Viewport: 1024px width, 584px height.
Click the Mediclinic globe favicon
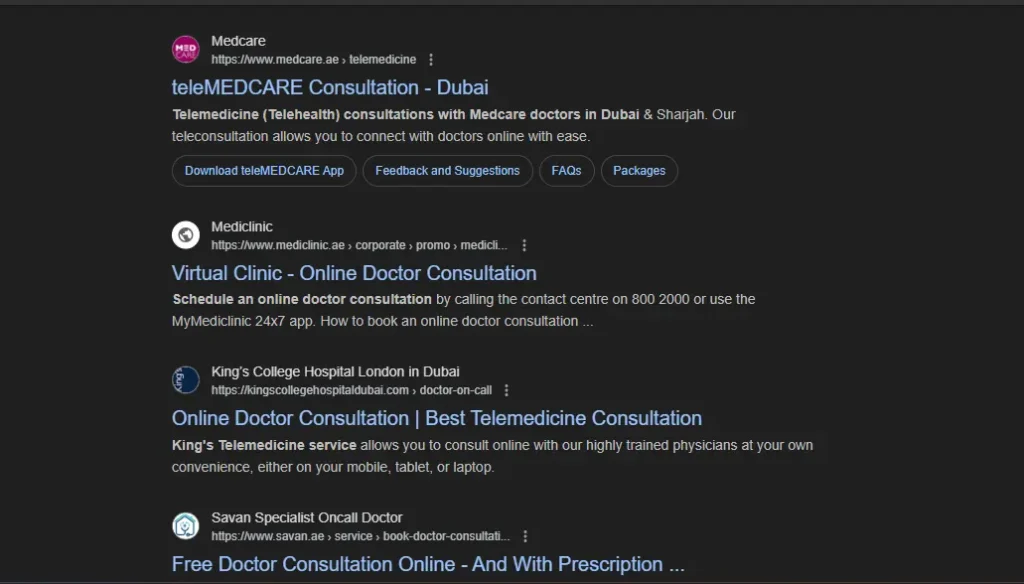(186, 235)
